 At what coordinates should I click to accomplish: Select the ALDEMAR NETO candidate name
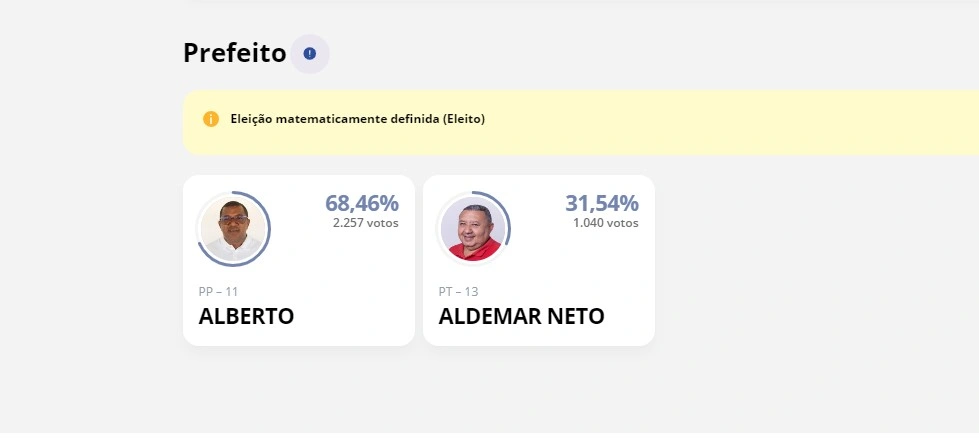(521, 316)
